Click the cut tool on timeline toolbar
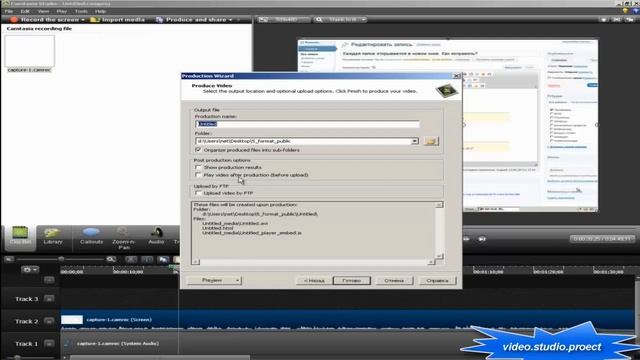This screenshot has width=640, height=360. pyautogui.click(x=131, y=259)
